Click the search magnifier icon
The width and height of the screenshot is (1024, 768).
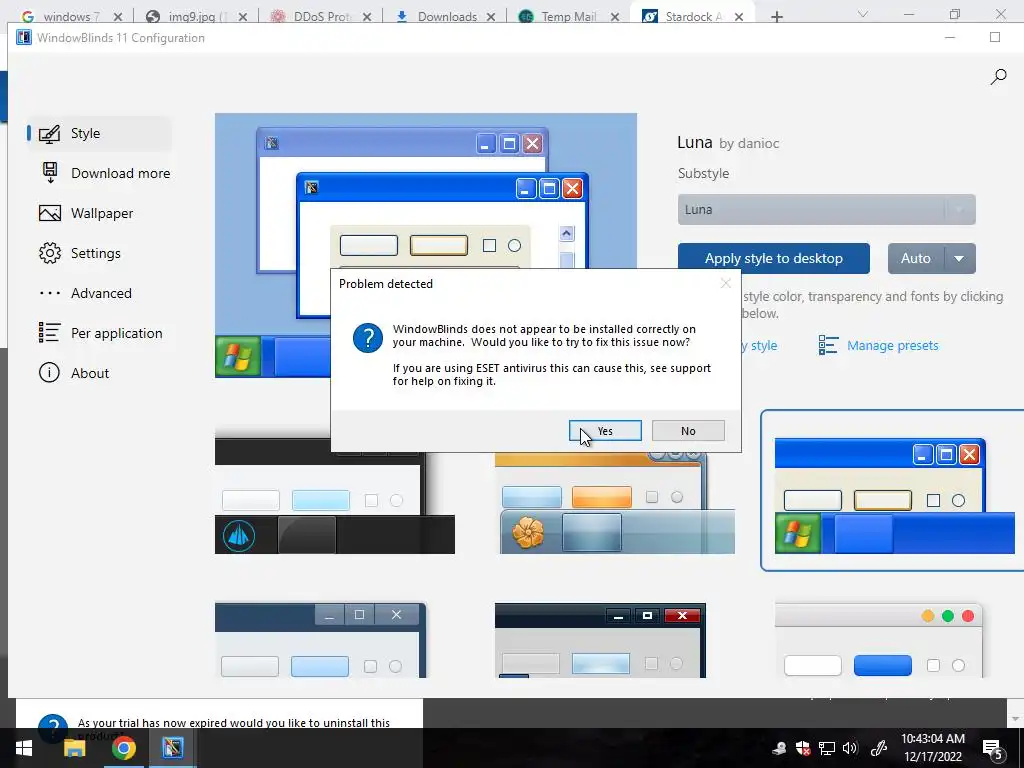coord(998,77)
